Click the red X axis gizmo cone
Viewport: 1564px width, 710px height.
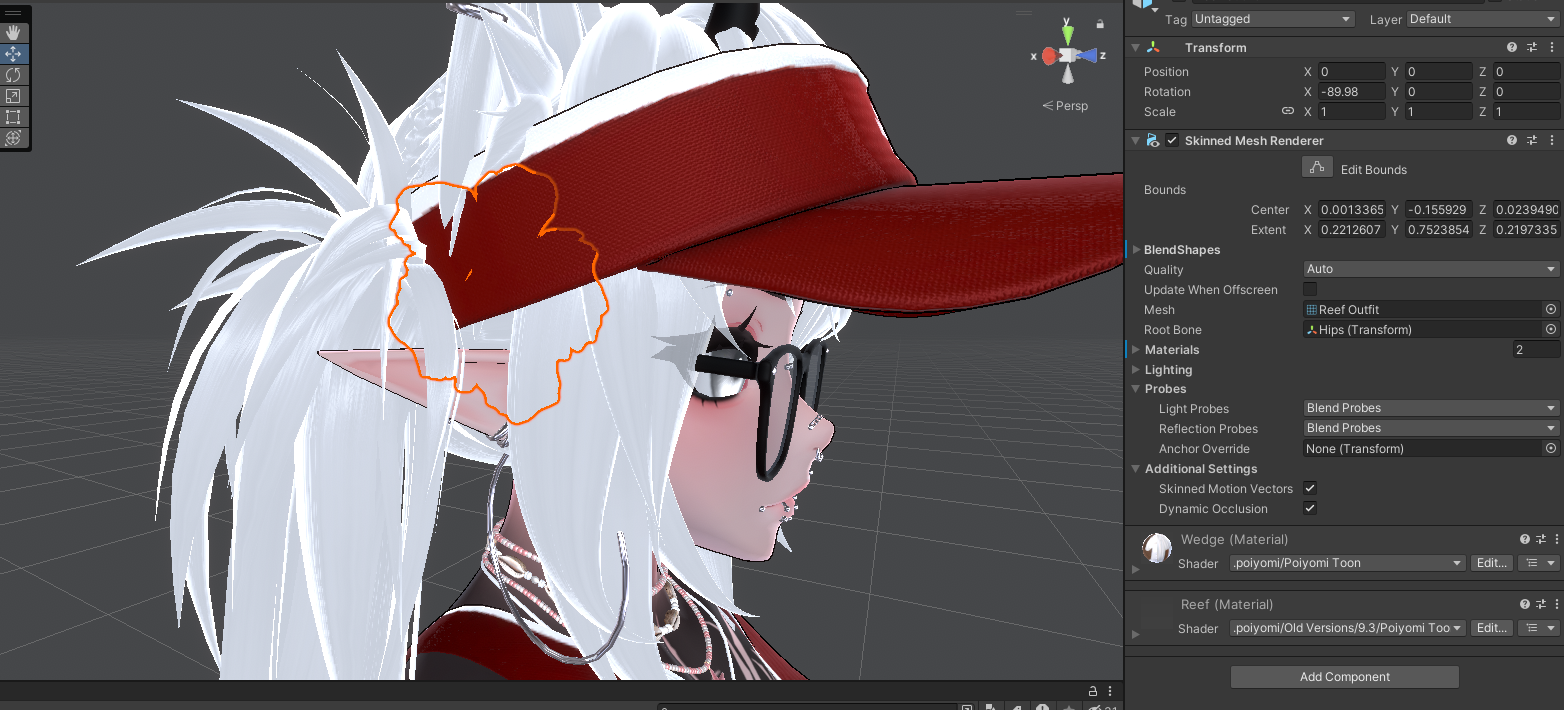(x=1049, y=56)
